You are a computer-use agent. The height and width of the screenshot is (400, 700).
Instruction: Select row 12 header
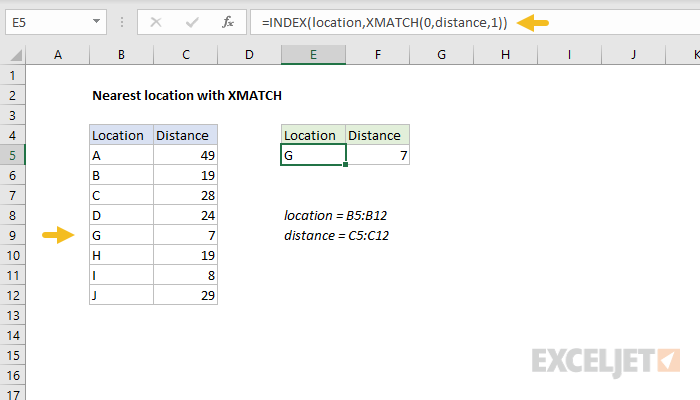click(12, 296)
